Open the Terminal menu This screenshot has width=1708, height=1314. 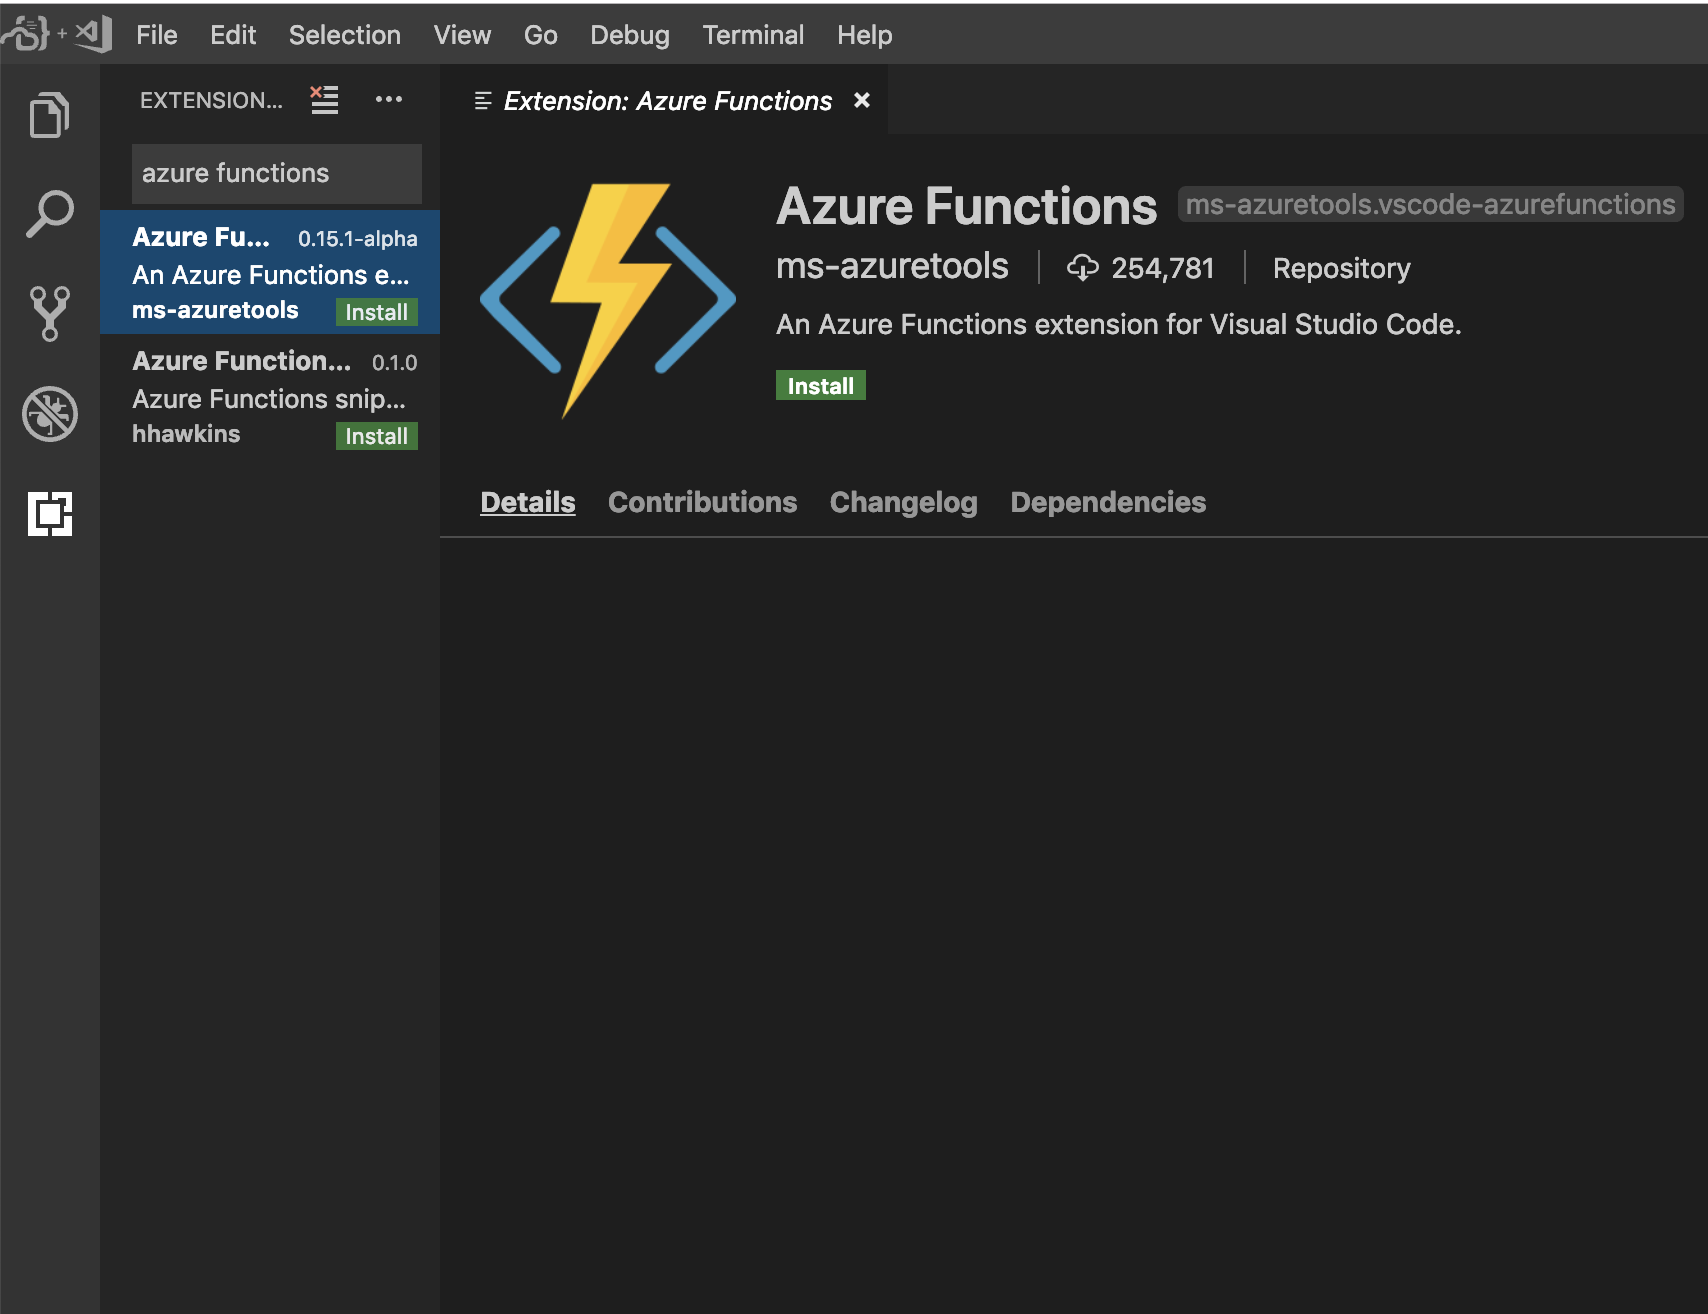(x=753, y=35)
